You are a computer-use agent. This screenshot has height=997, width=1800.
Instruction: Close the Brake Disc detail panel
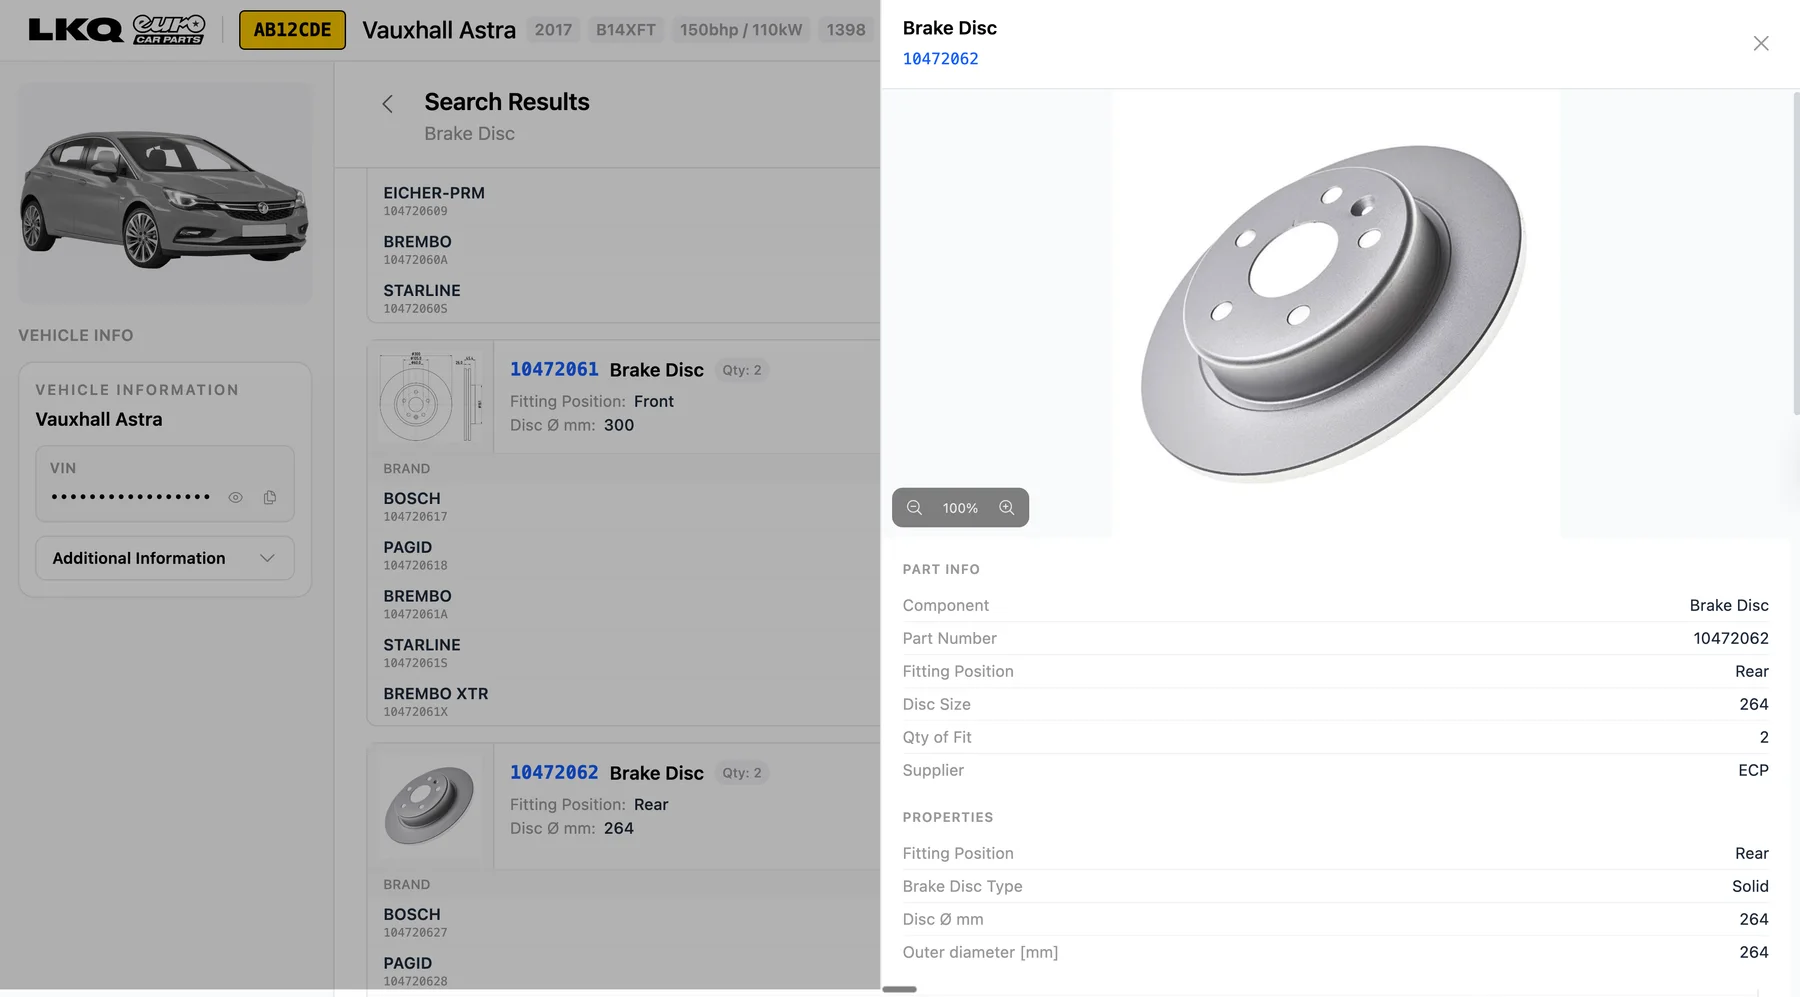(1761, 43)
